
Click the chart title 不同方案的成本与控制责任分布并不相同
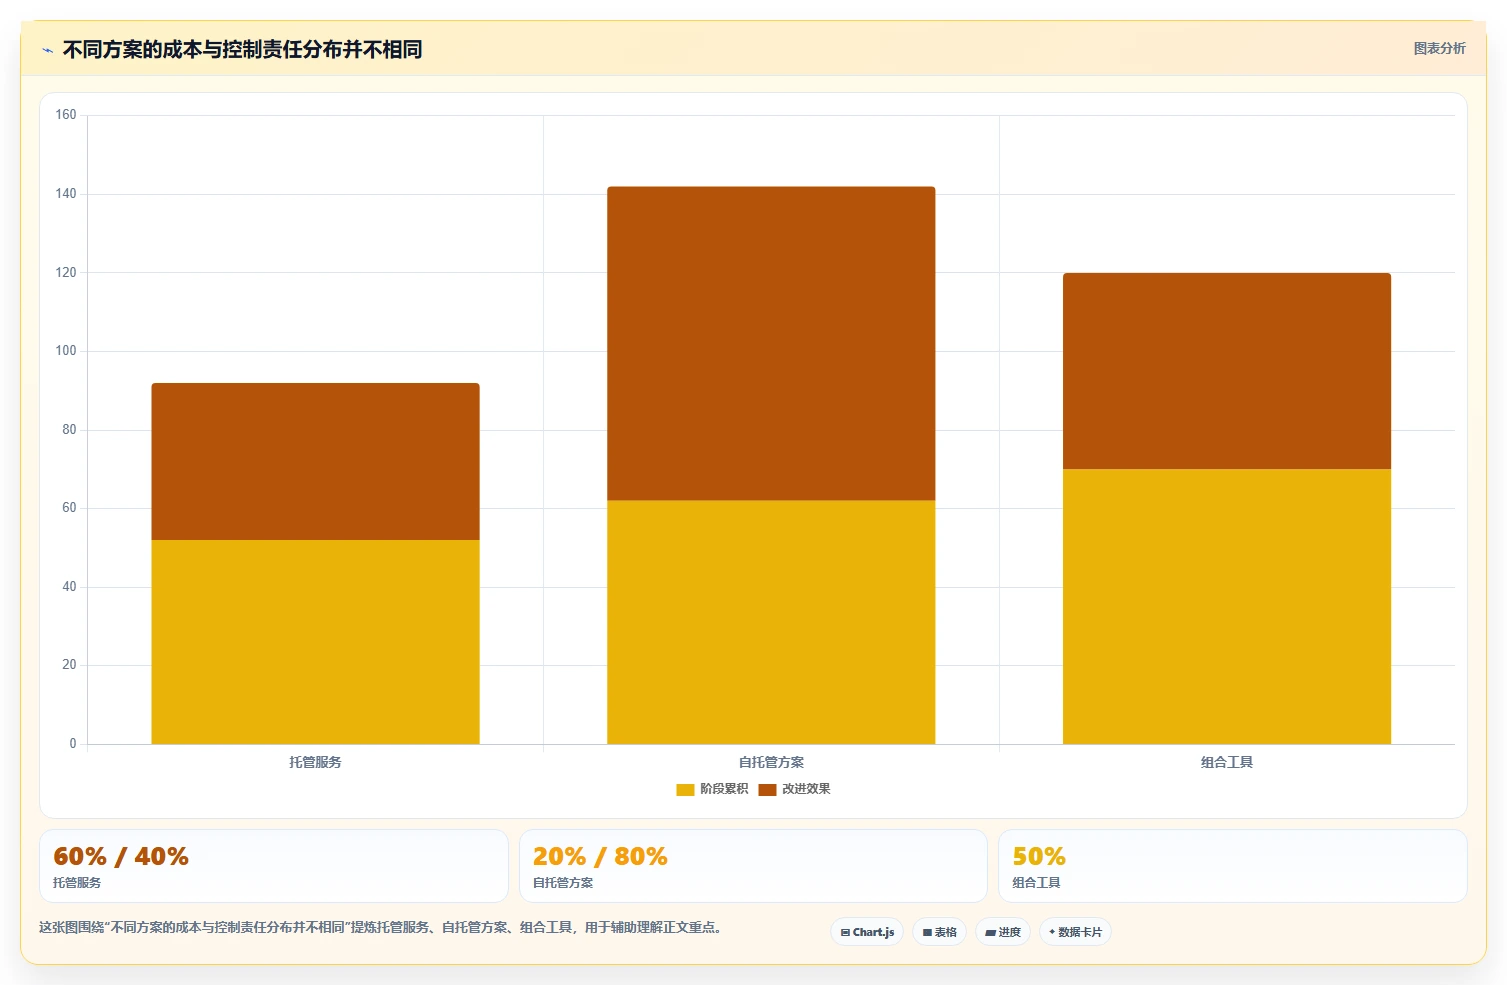point(242,49)
